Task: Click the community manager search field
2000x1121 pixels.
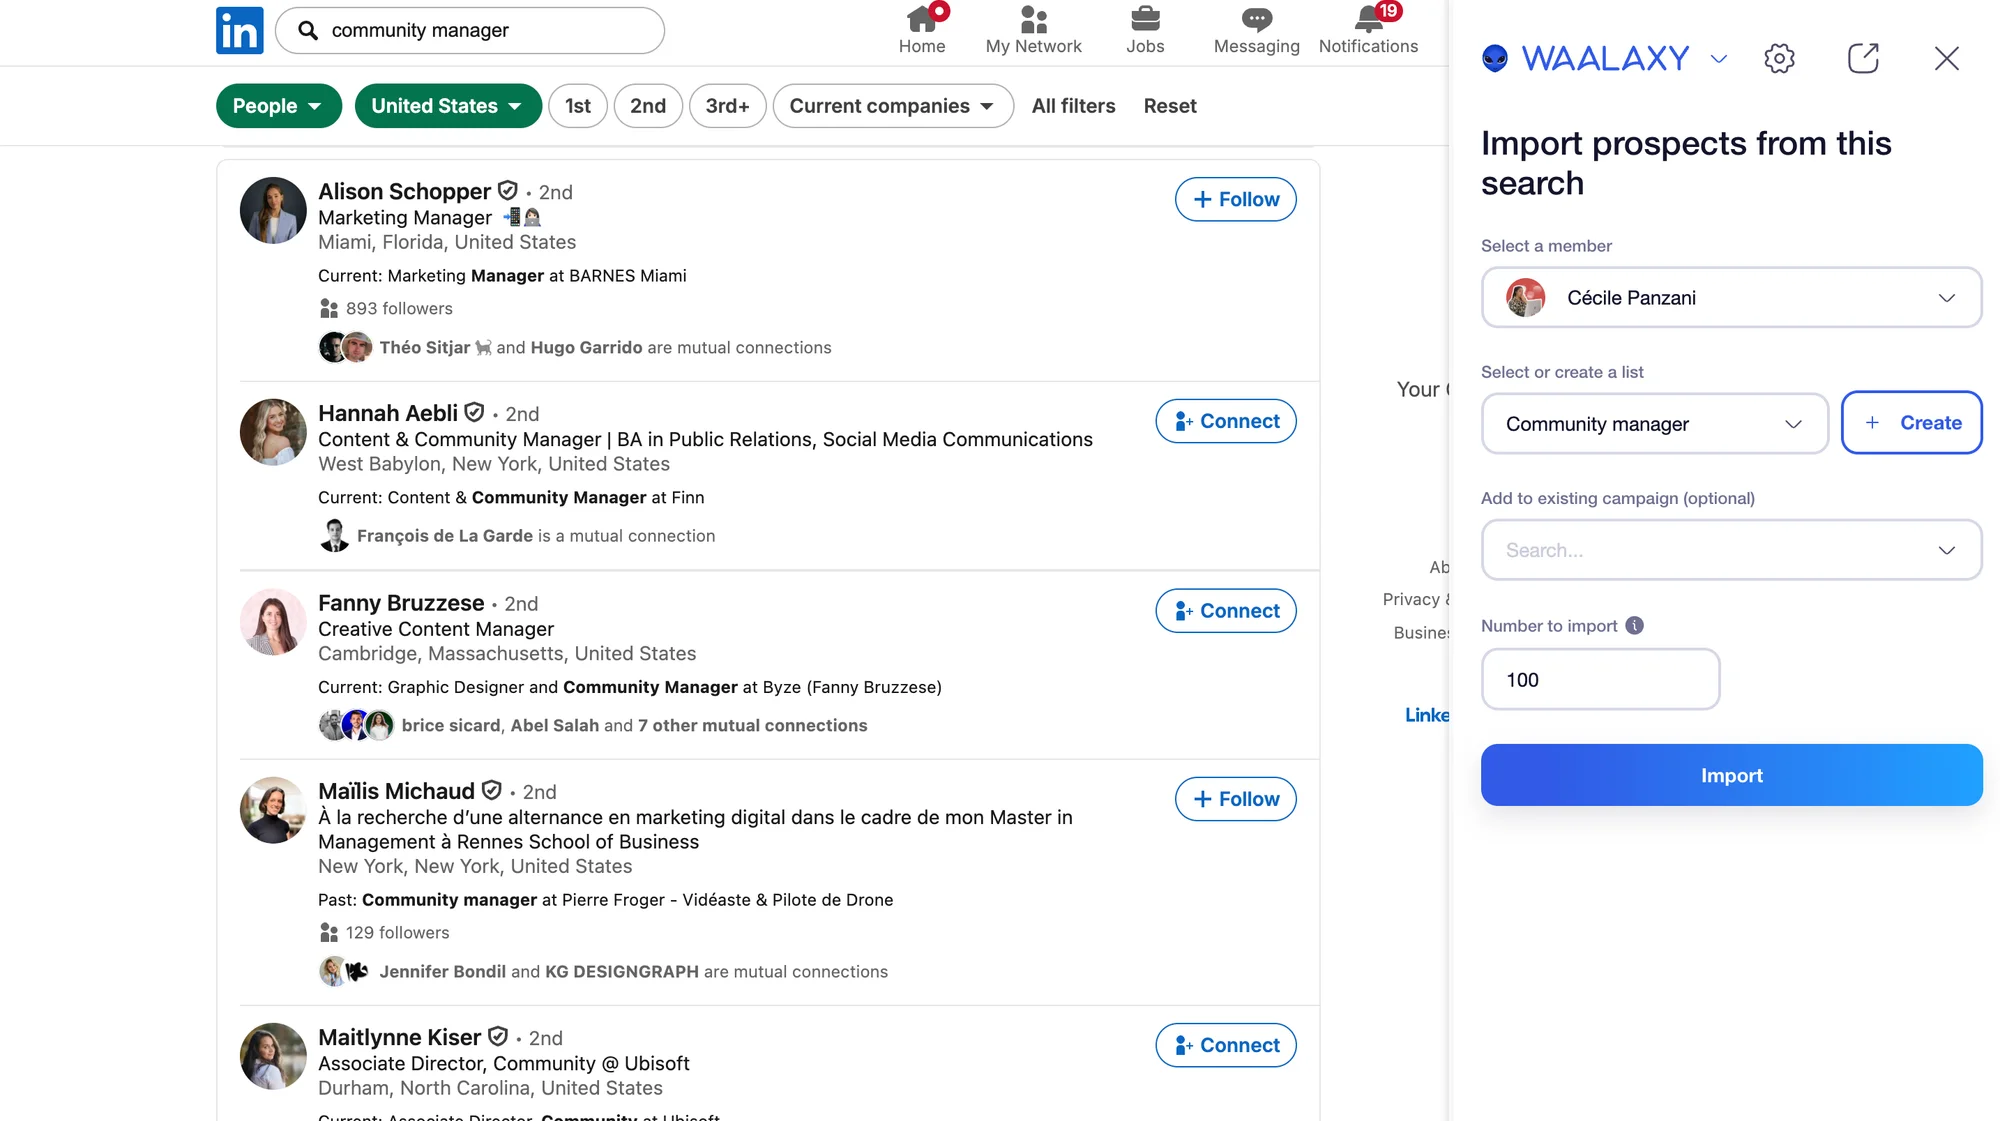Action: pyautogui.click(x=470, y=31)
